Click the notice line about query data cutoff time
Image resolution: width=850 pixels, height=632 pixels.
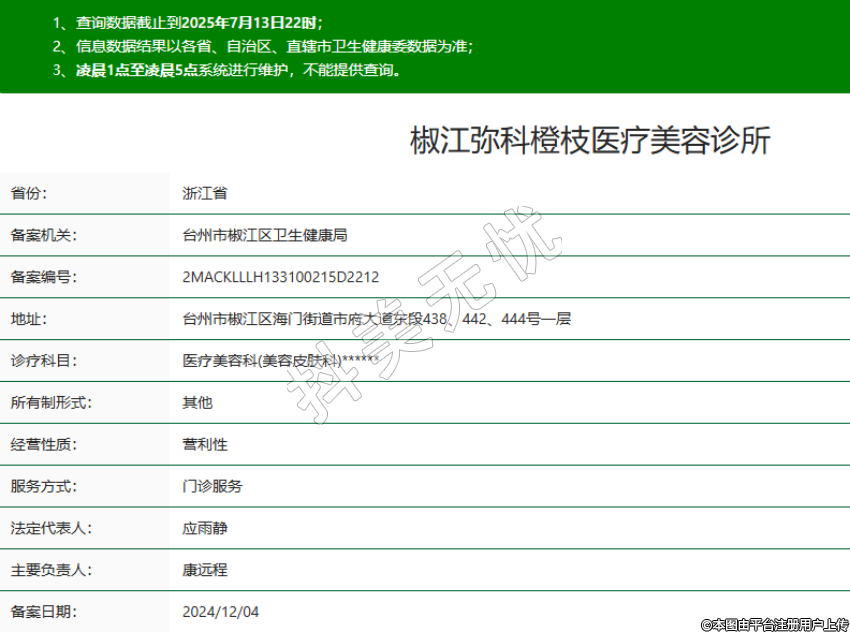[x=188, y=22]
